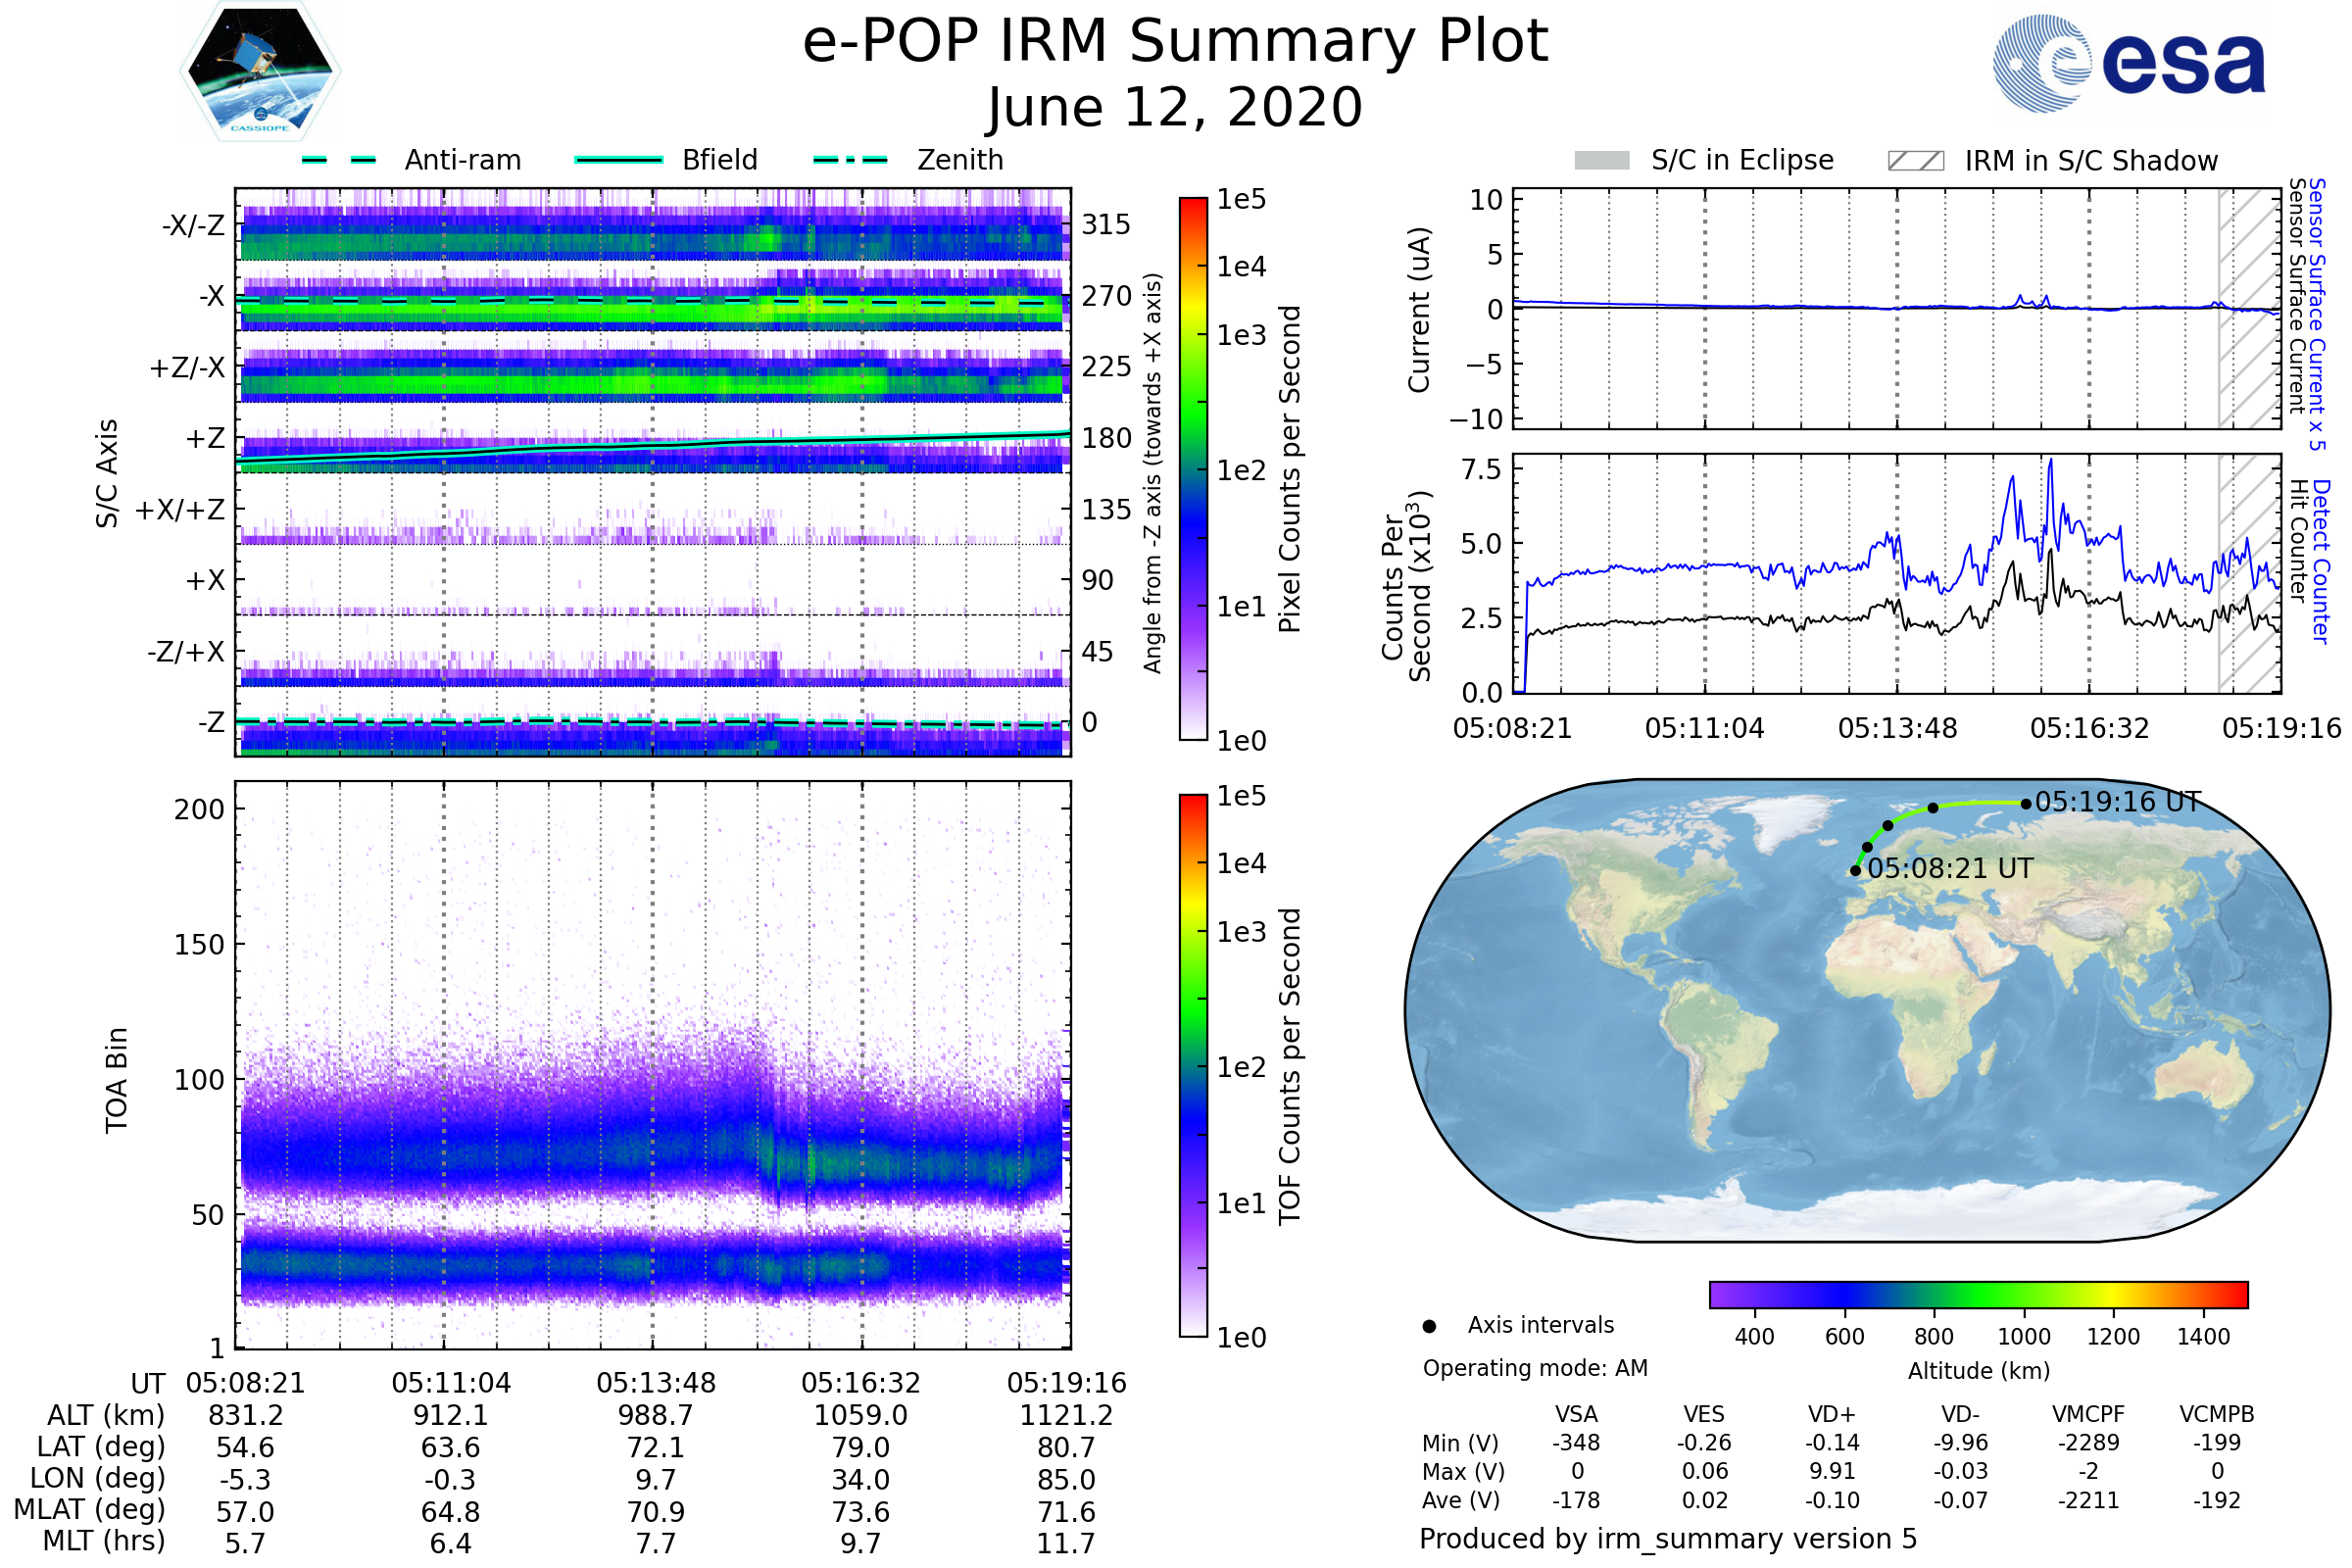Click the S/C in Eclipse gray swatch
Screen dimensions: 2352x1568
click(x=1601, y=161)
